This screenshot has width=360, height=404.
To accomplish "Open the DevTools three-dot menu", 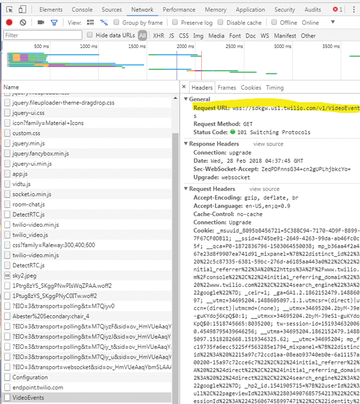I will pos(354,10).
